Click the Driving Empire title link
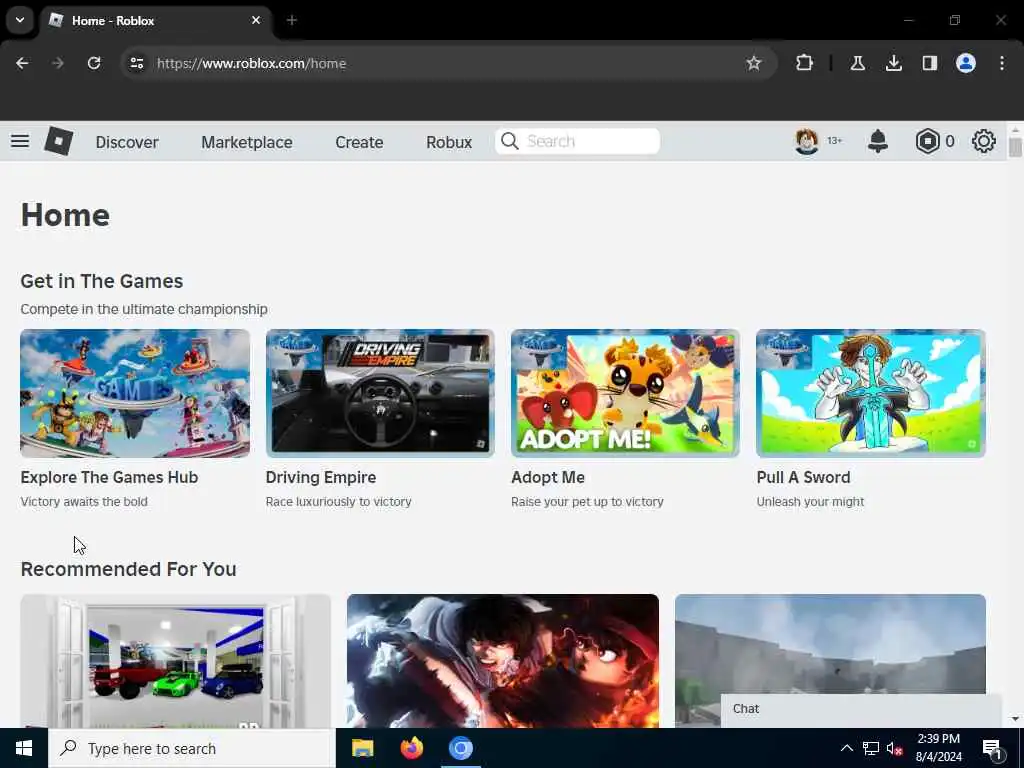 [321, 477]
